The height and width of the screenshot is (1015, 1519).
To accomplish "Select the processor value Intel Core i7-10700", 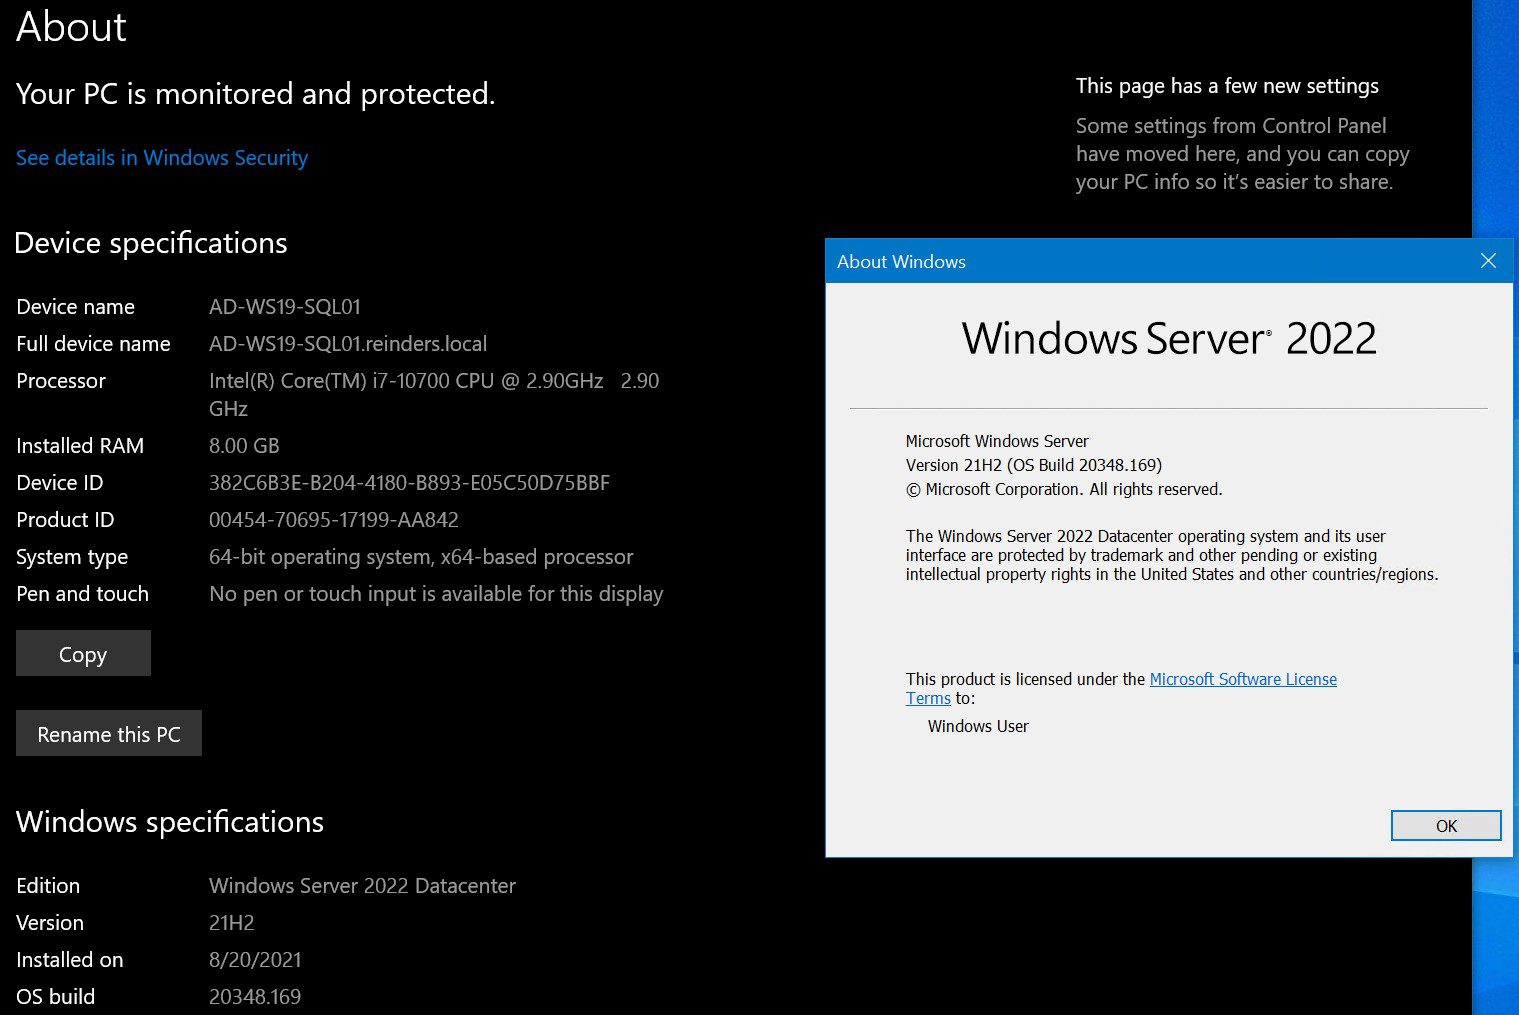I will pyautogui.click(x=434, y=394).
